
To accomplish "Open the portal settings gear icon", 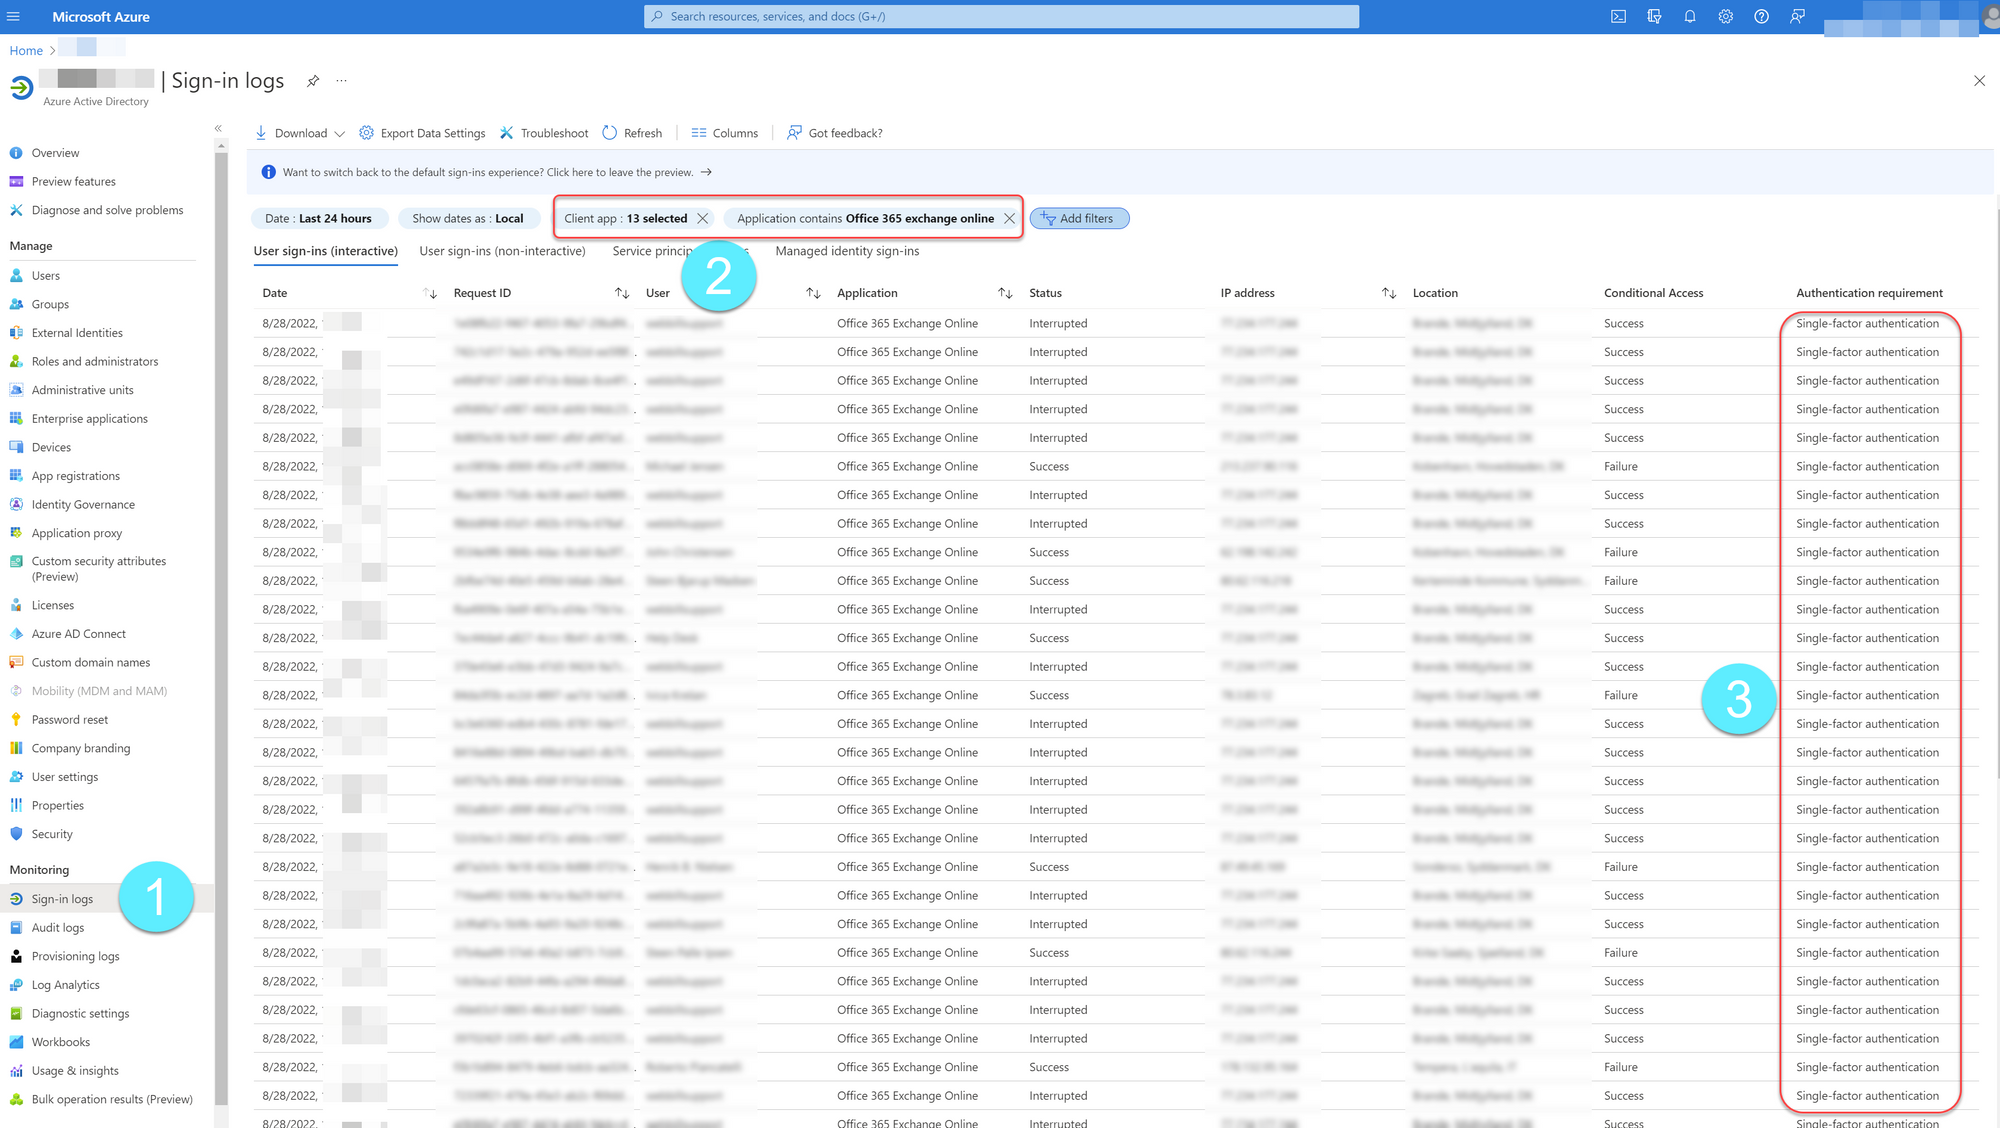I will click(1726, 17).
